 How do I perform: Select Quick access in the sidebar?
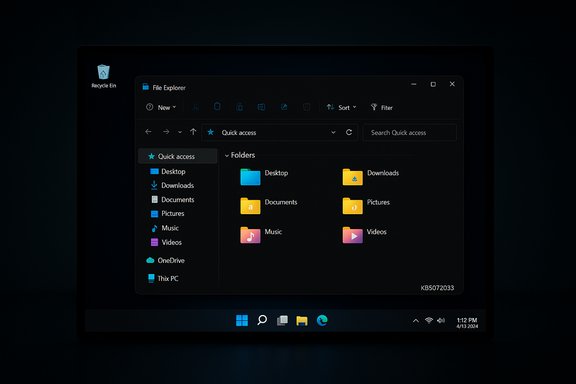[178, 156]
